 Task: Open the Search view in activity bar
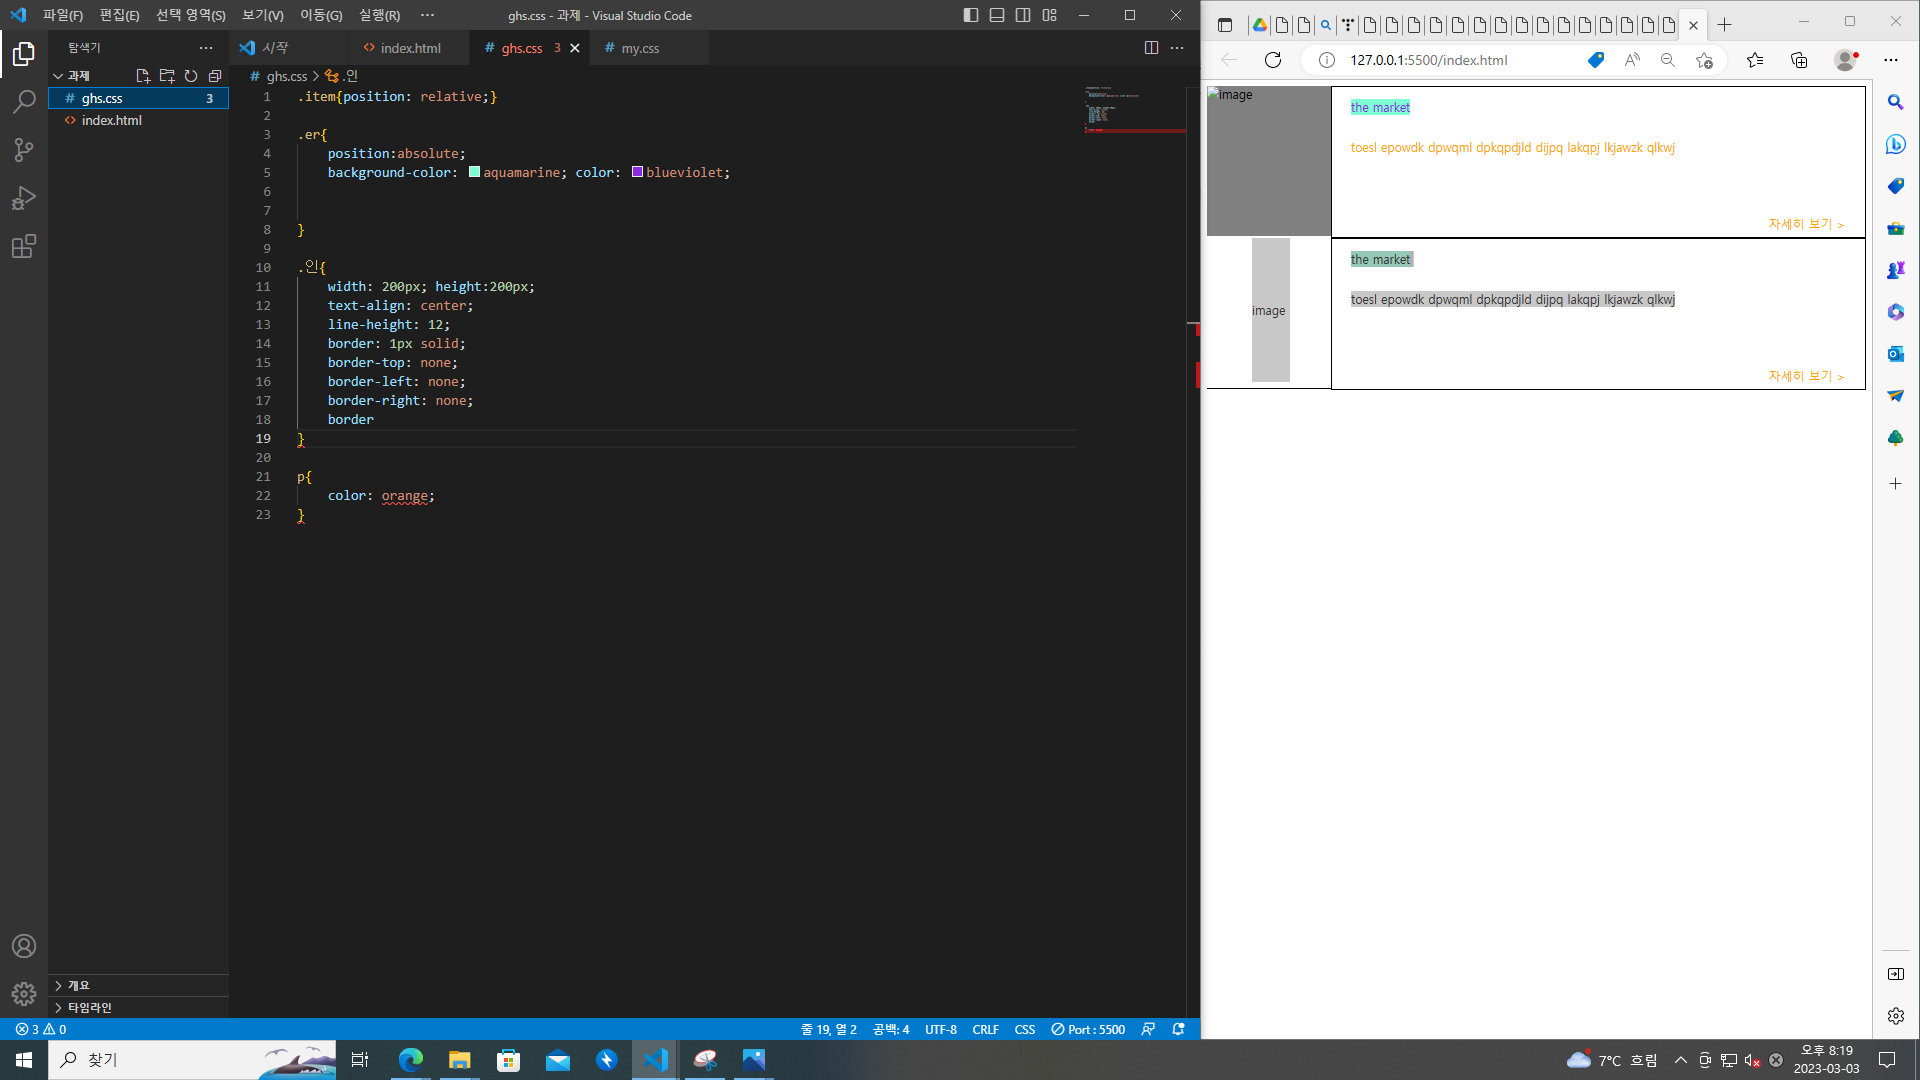(x=24, y=101)
